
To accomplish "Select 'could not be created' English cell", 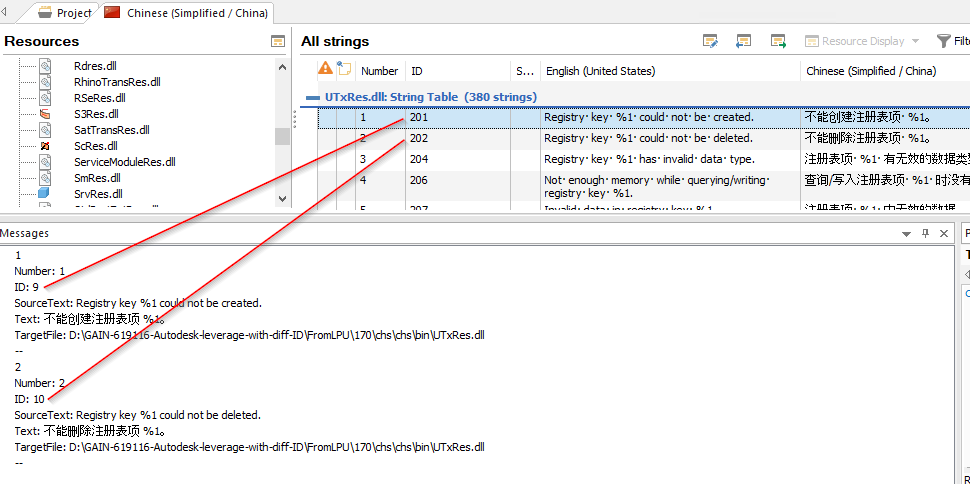I will [671, 117].
